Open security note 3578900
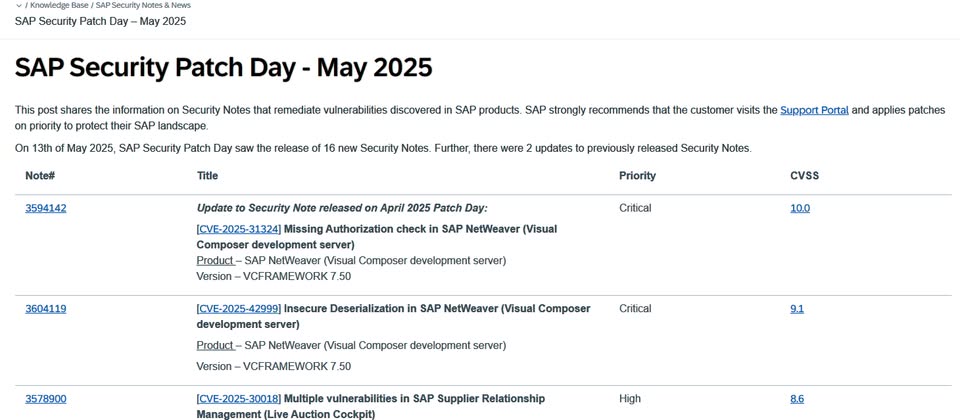 [46, 399]
